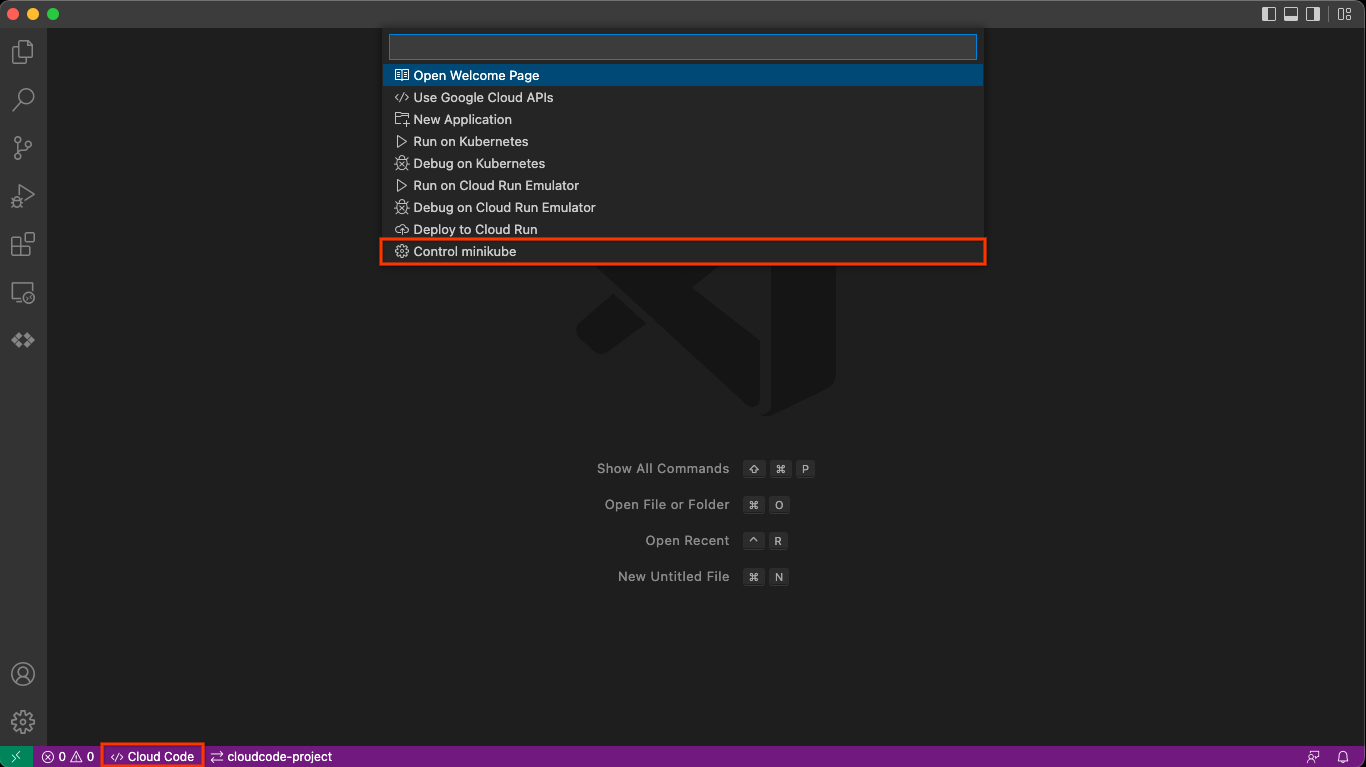Click Cloud Code in status bar
Image resolution: width=1366 pixels, height=767 pixels.
[x=153, y=757]
